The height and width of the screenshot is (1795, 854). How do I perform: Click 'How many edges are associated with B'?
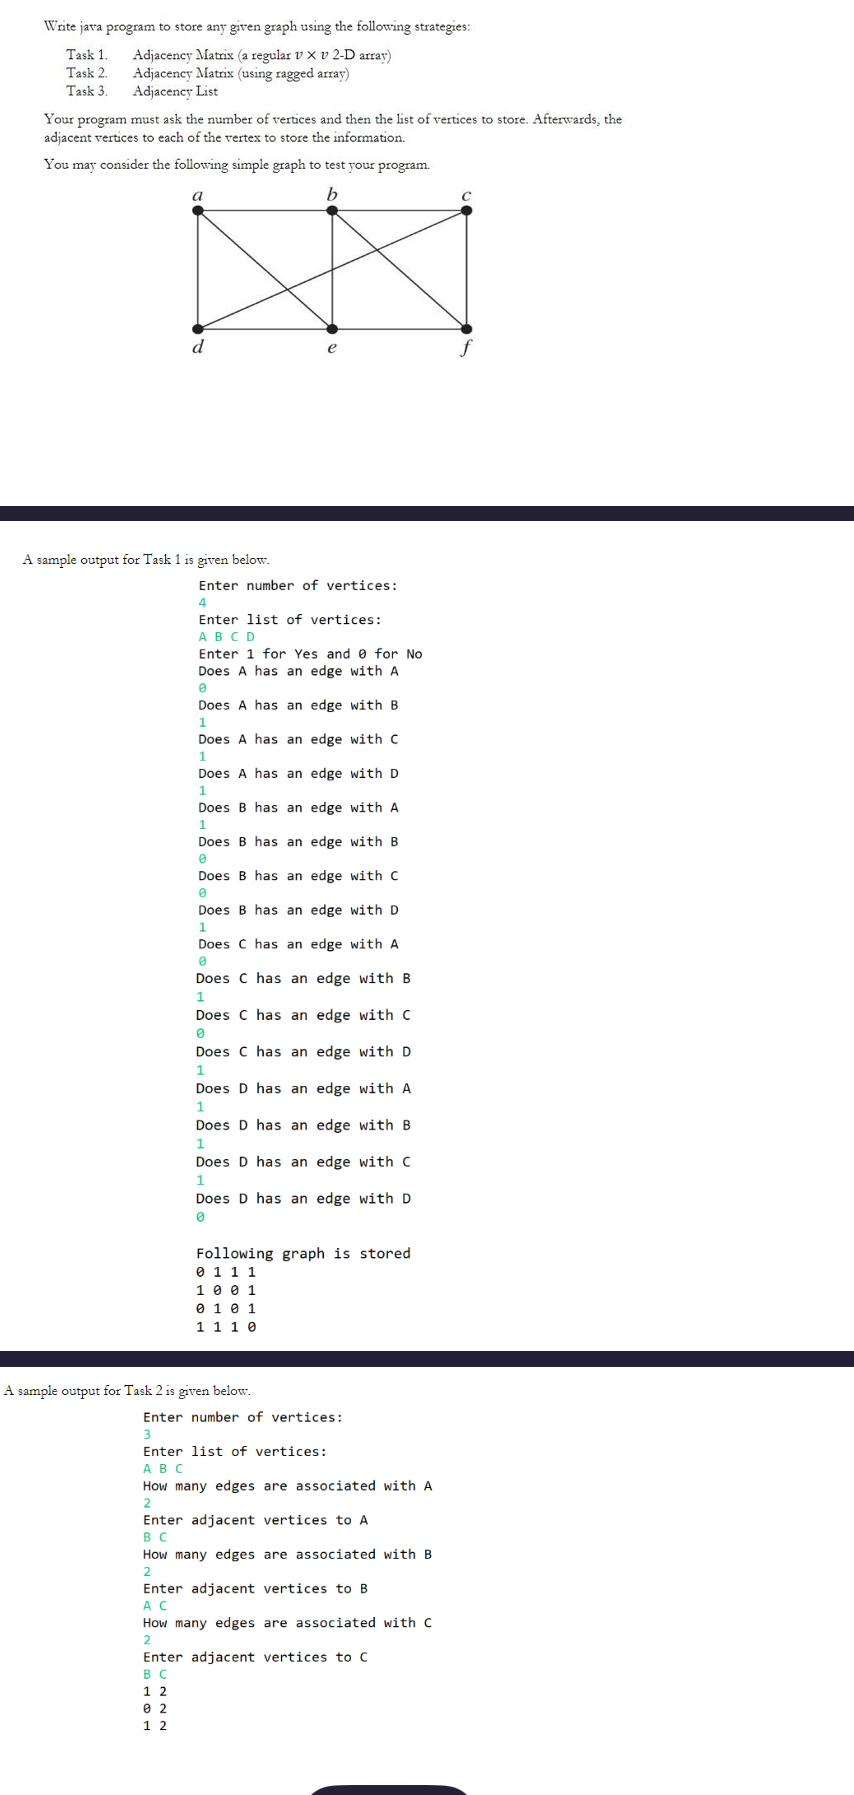pos(288,1554)
